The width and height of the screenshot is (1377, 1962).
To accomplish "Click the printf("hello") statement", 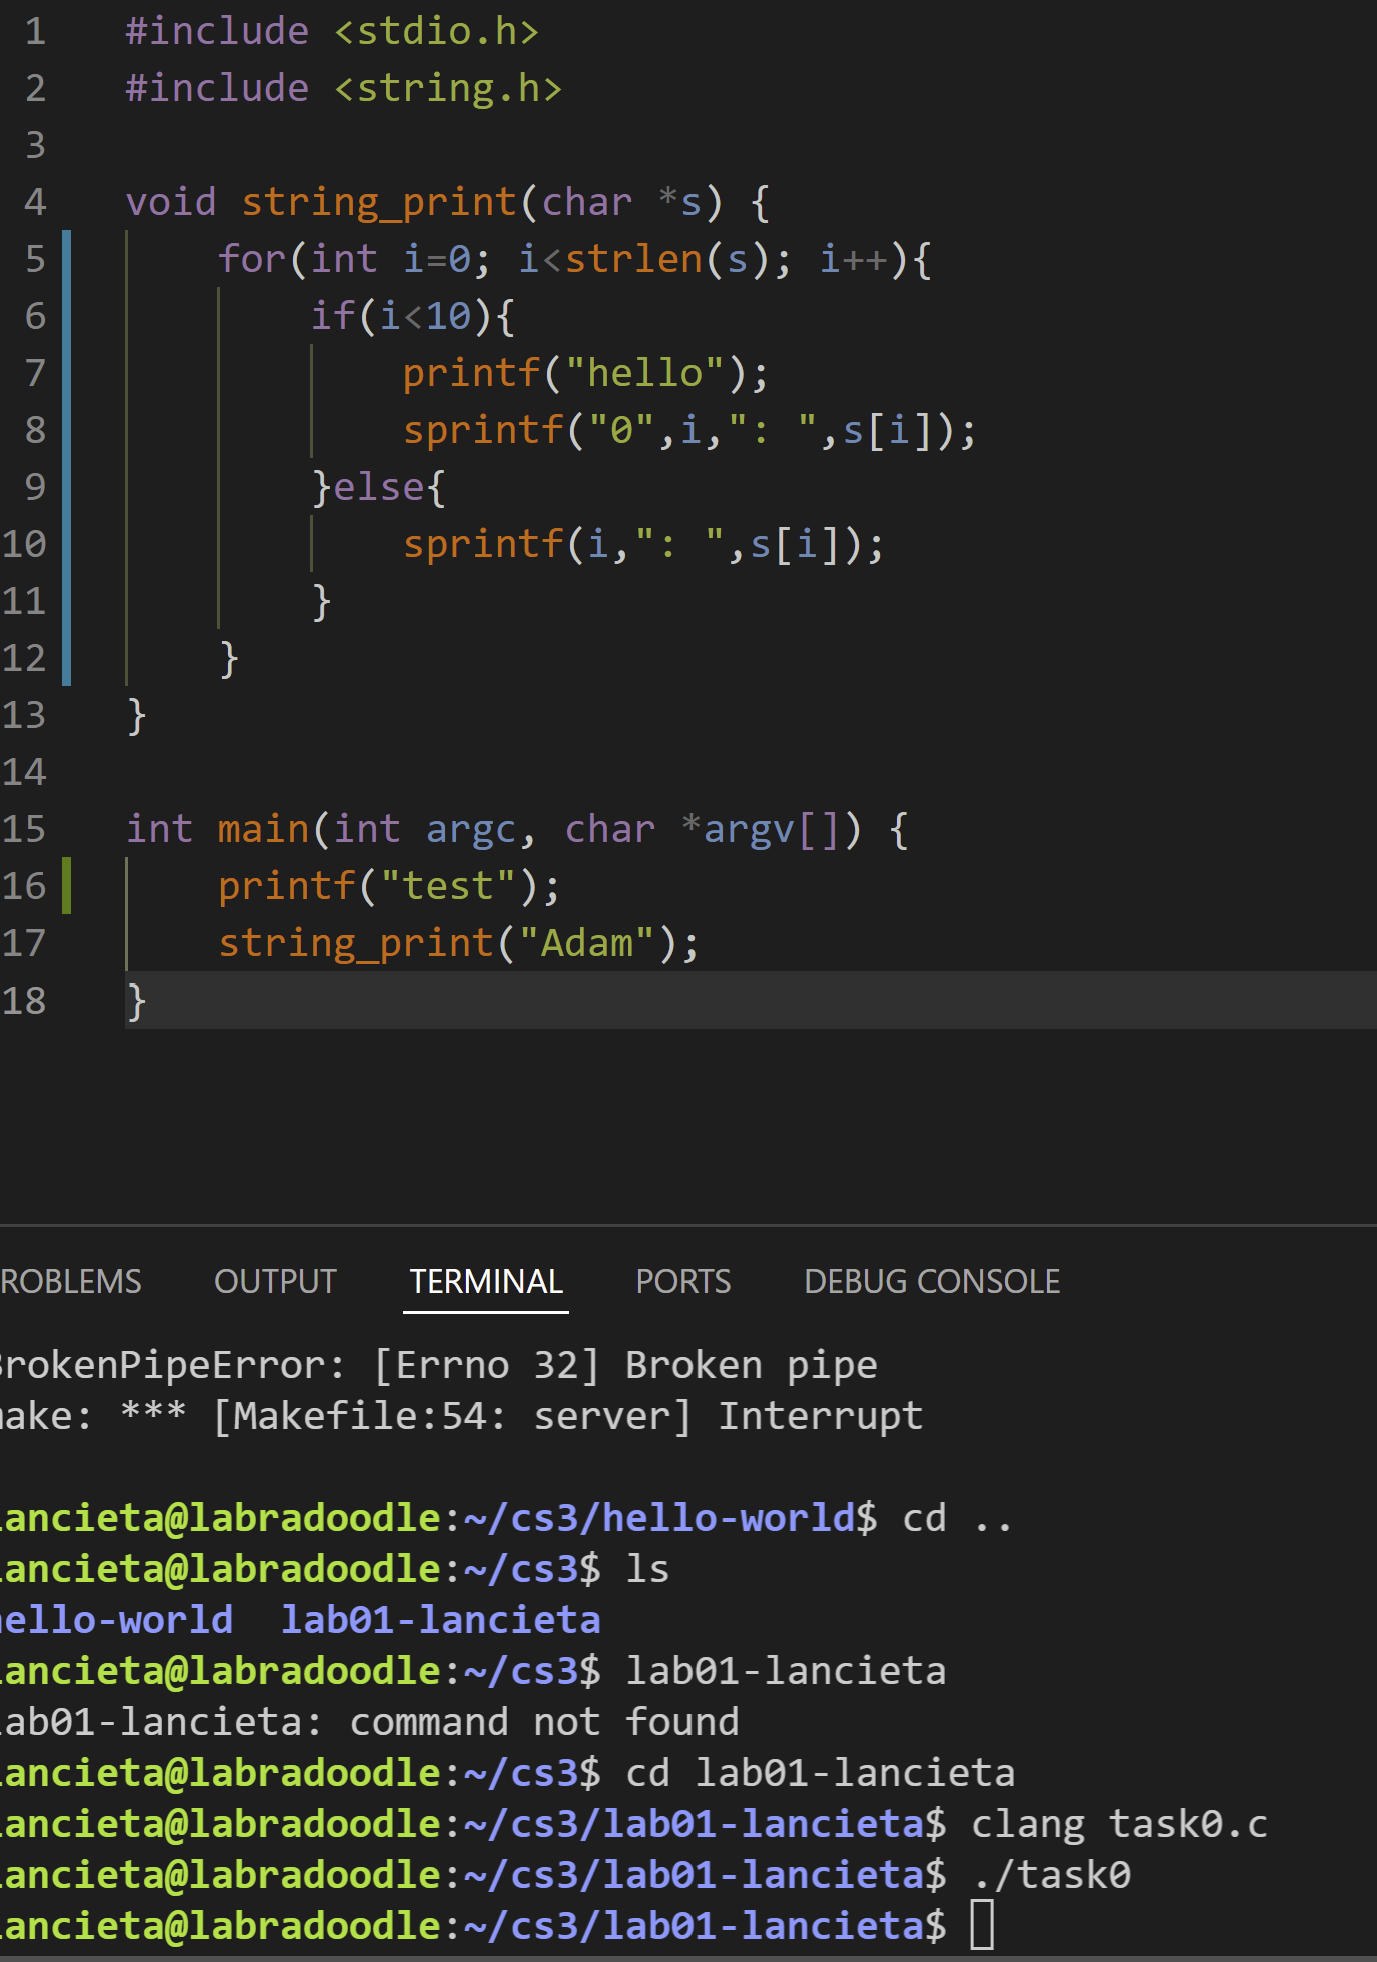I will point(585,373).
